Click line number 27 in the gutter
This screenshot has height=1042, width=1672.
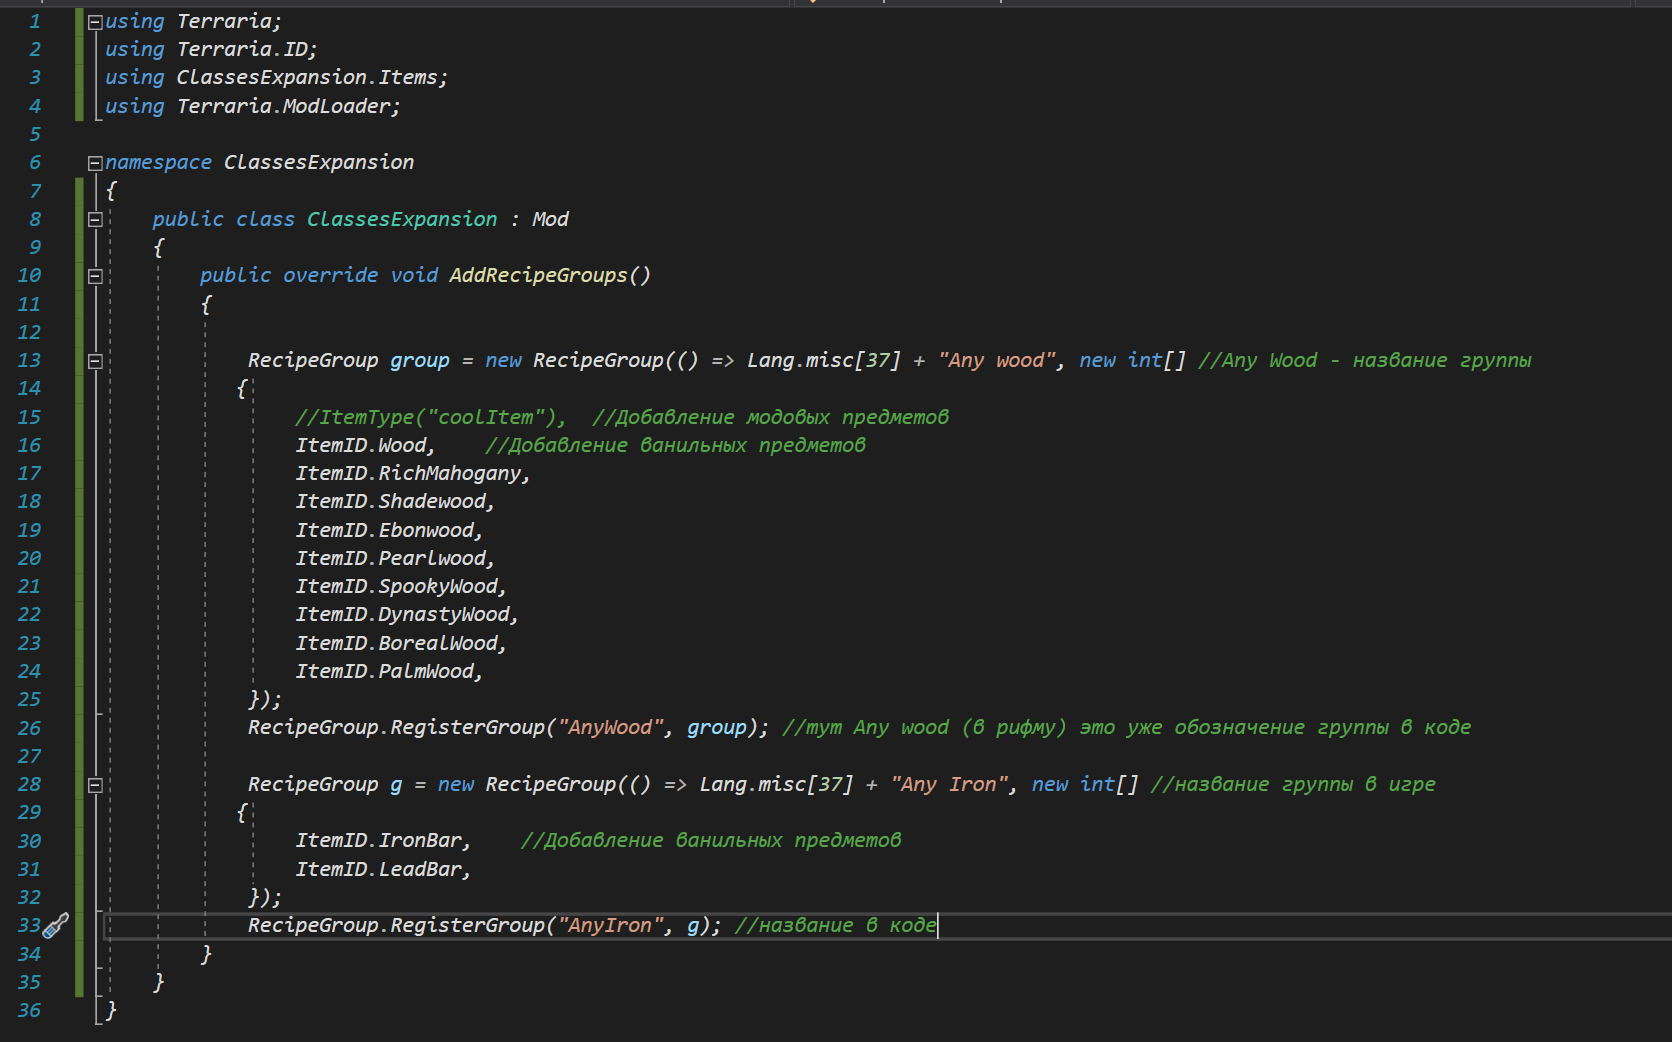(29, 756)
